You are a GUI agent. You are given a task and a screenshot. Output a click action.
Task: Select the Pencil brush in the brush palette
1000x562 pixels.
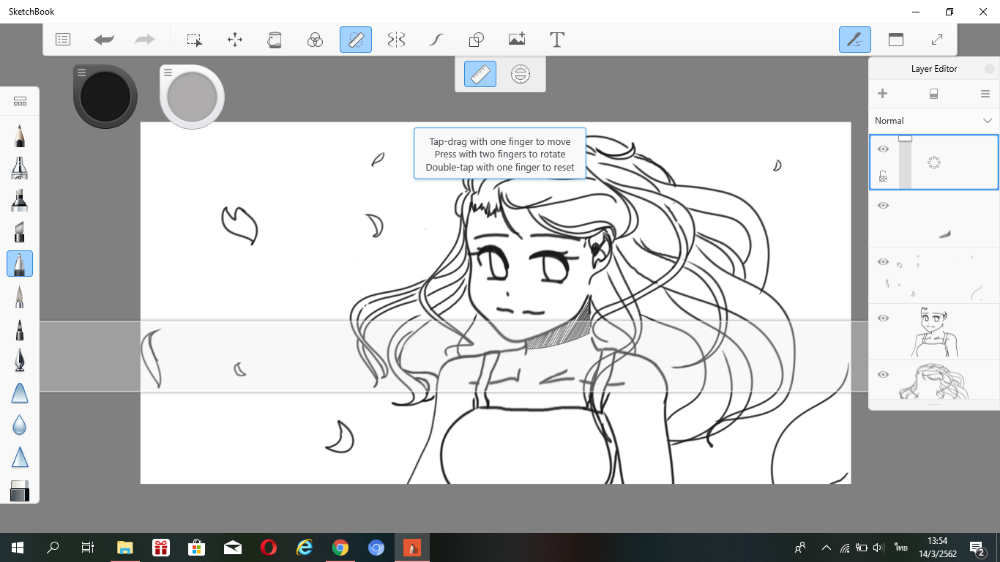(20, 135)
